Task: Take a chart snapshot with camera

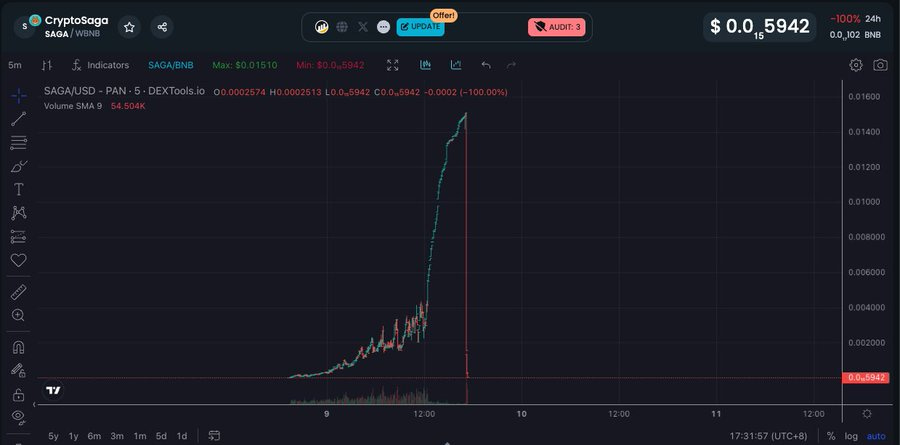Action: tap(880, 65)
